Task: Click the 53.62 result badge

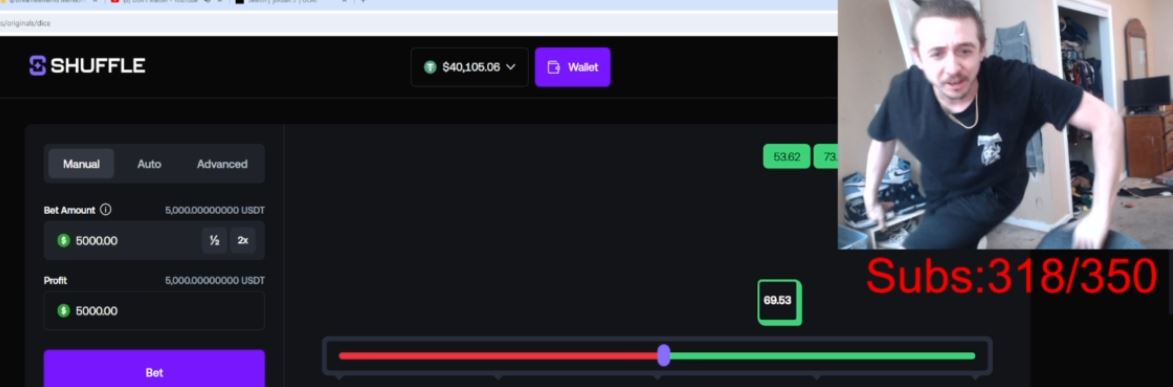Action: pos(786,156)
